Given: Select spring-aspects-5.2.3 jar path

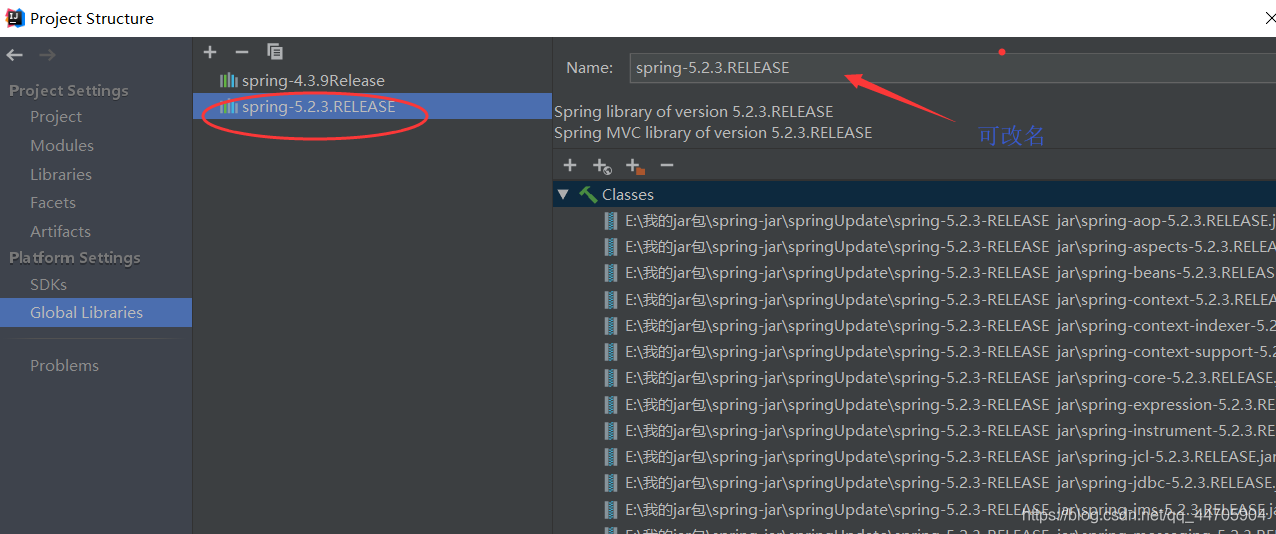Looking at the screenshot, I should coord(950,246).
